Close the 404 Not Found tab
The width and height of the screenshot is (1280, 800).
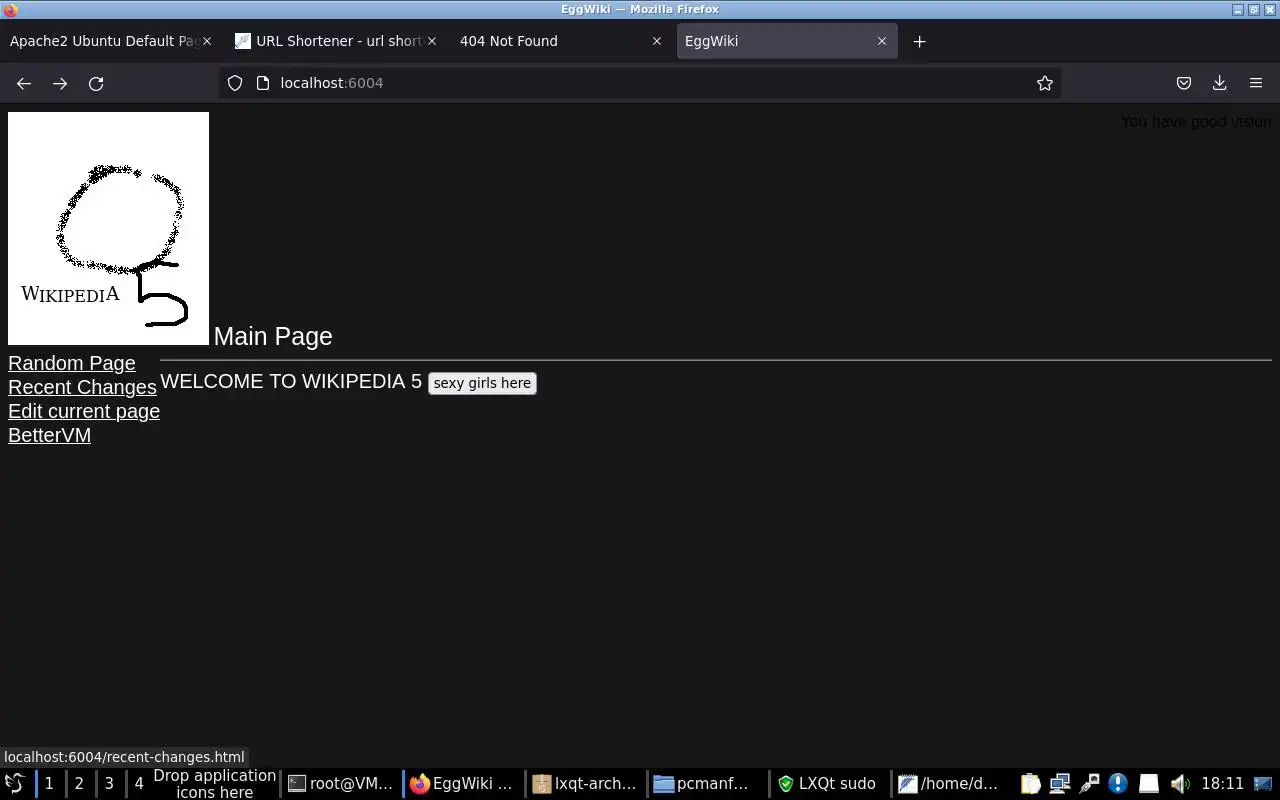(657, 41)
